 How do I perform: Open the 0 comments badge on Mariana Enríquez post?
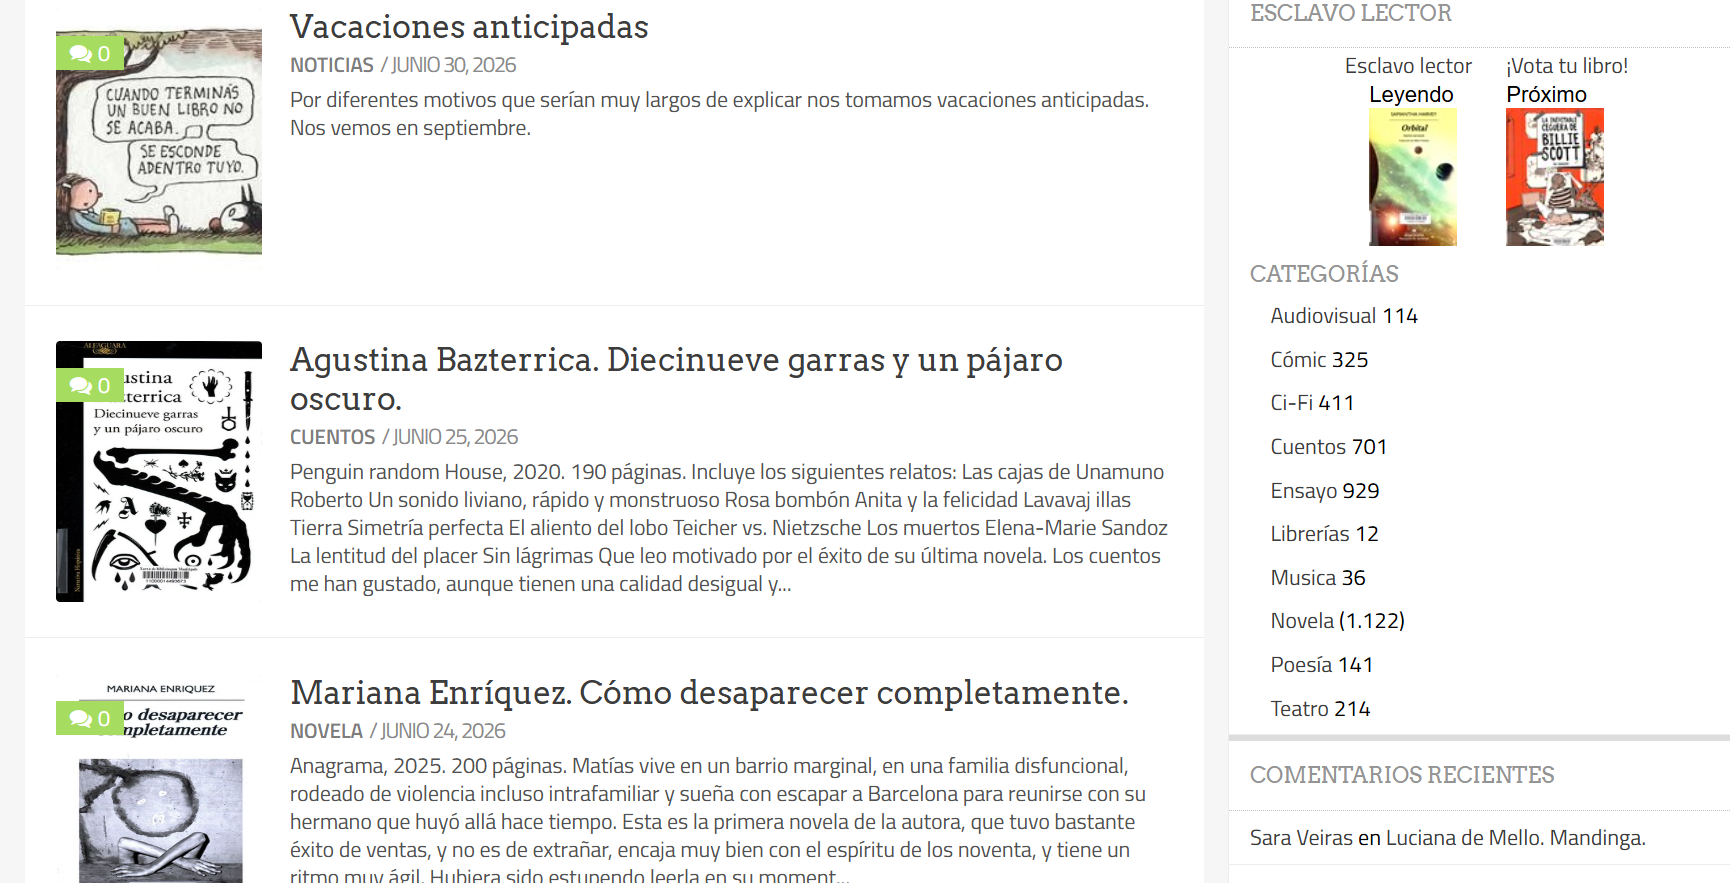(90, 718)
